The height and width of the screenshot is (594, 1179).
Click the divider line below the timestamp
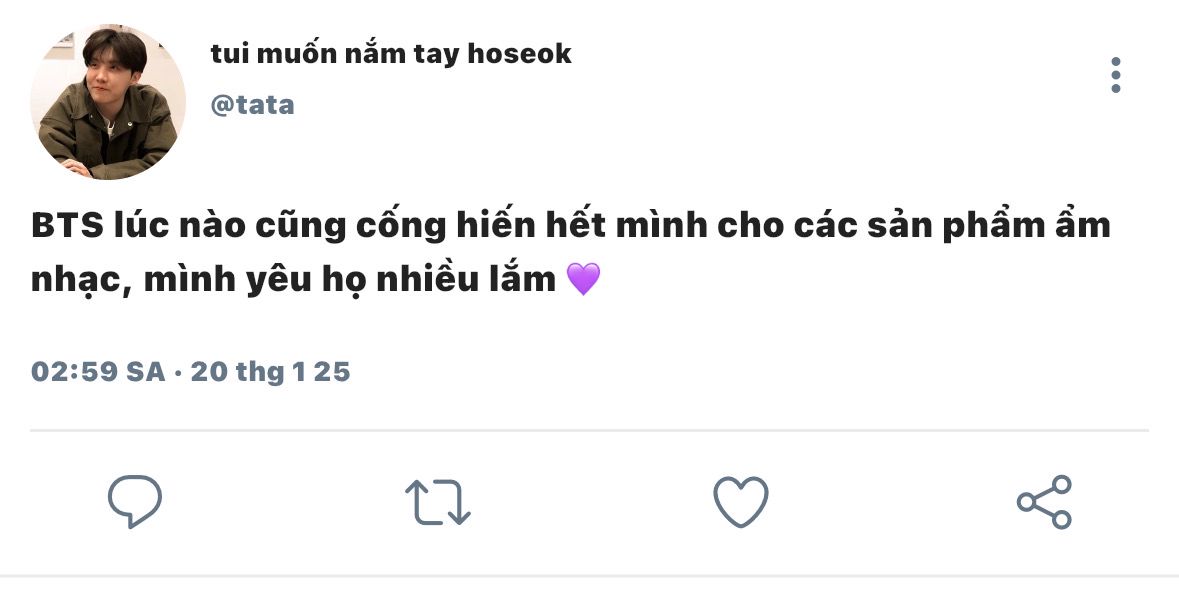[590, 431]
